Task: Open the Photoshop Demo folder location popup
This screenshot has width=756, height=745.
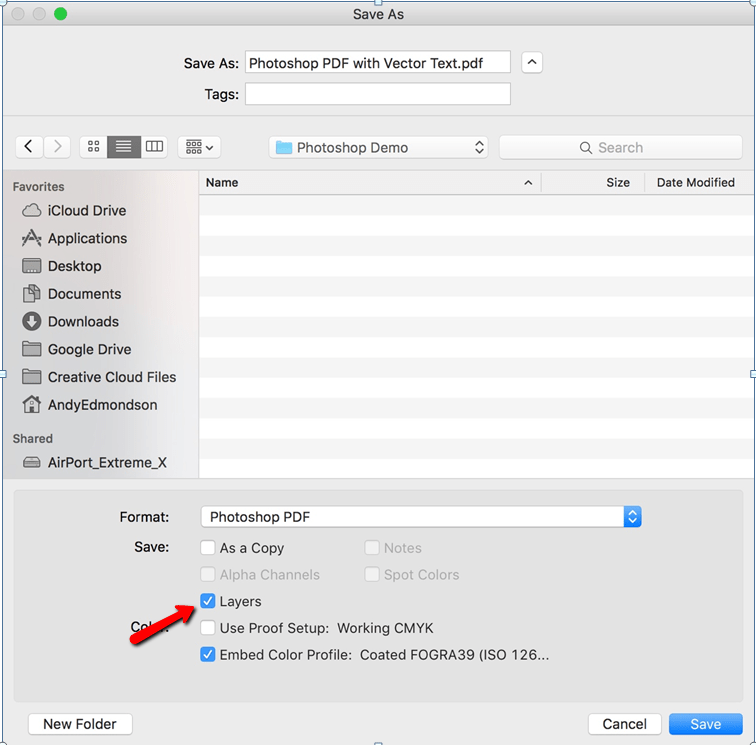Action: coord(378,147)
